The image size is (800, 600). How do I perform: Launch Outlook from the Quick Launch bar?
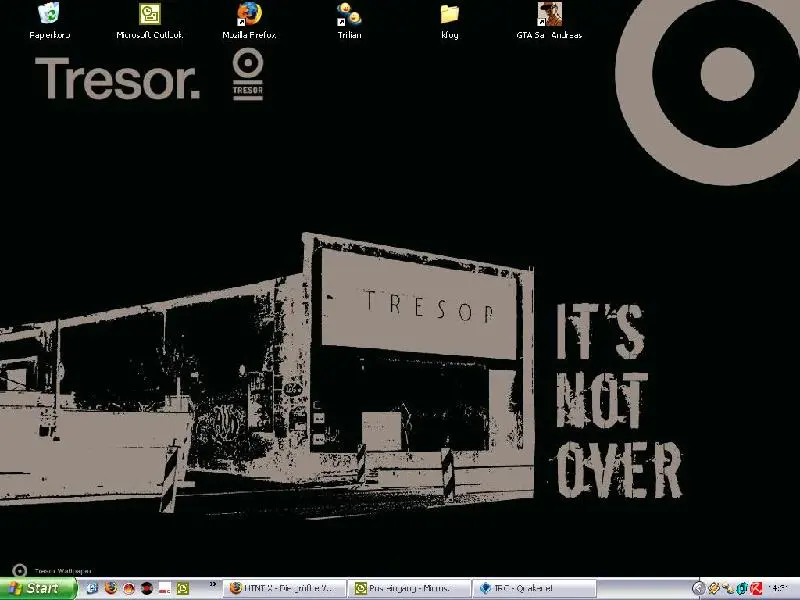[x=183, y=589]
